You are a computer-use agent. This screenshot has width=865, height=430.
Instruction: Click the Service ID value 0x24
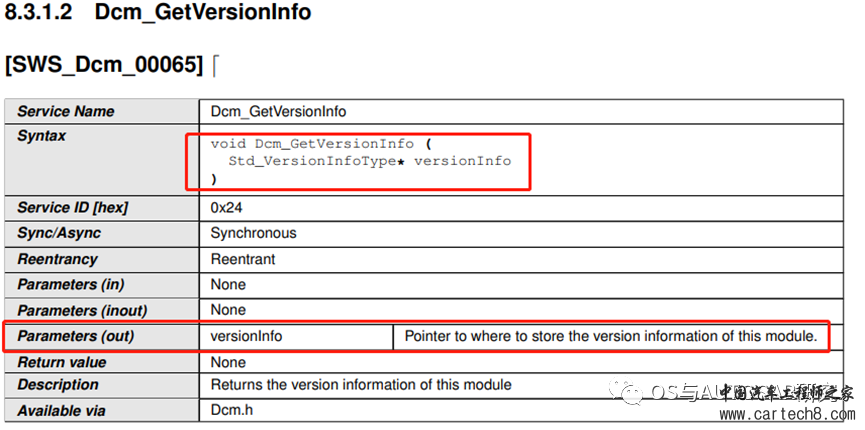click(227, 208)
